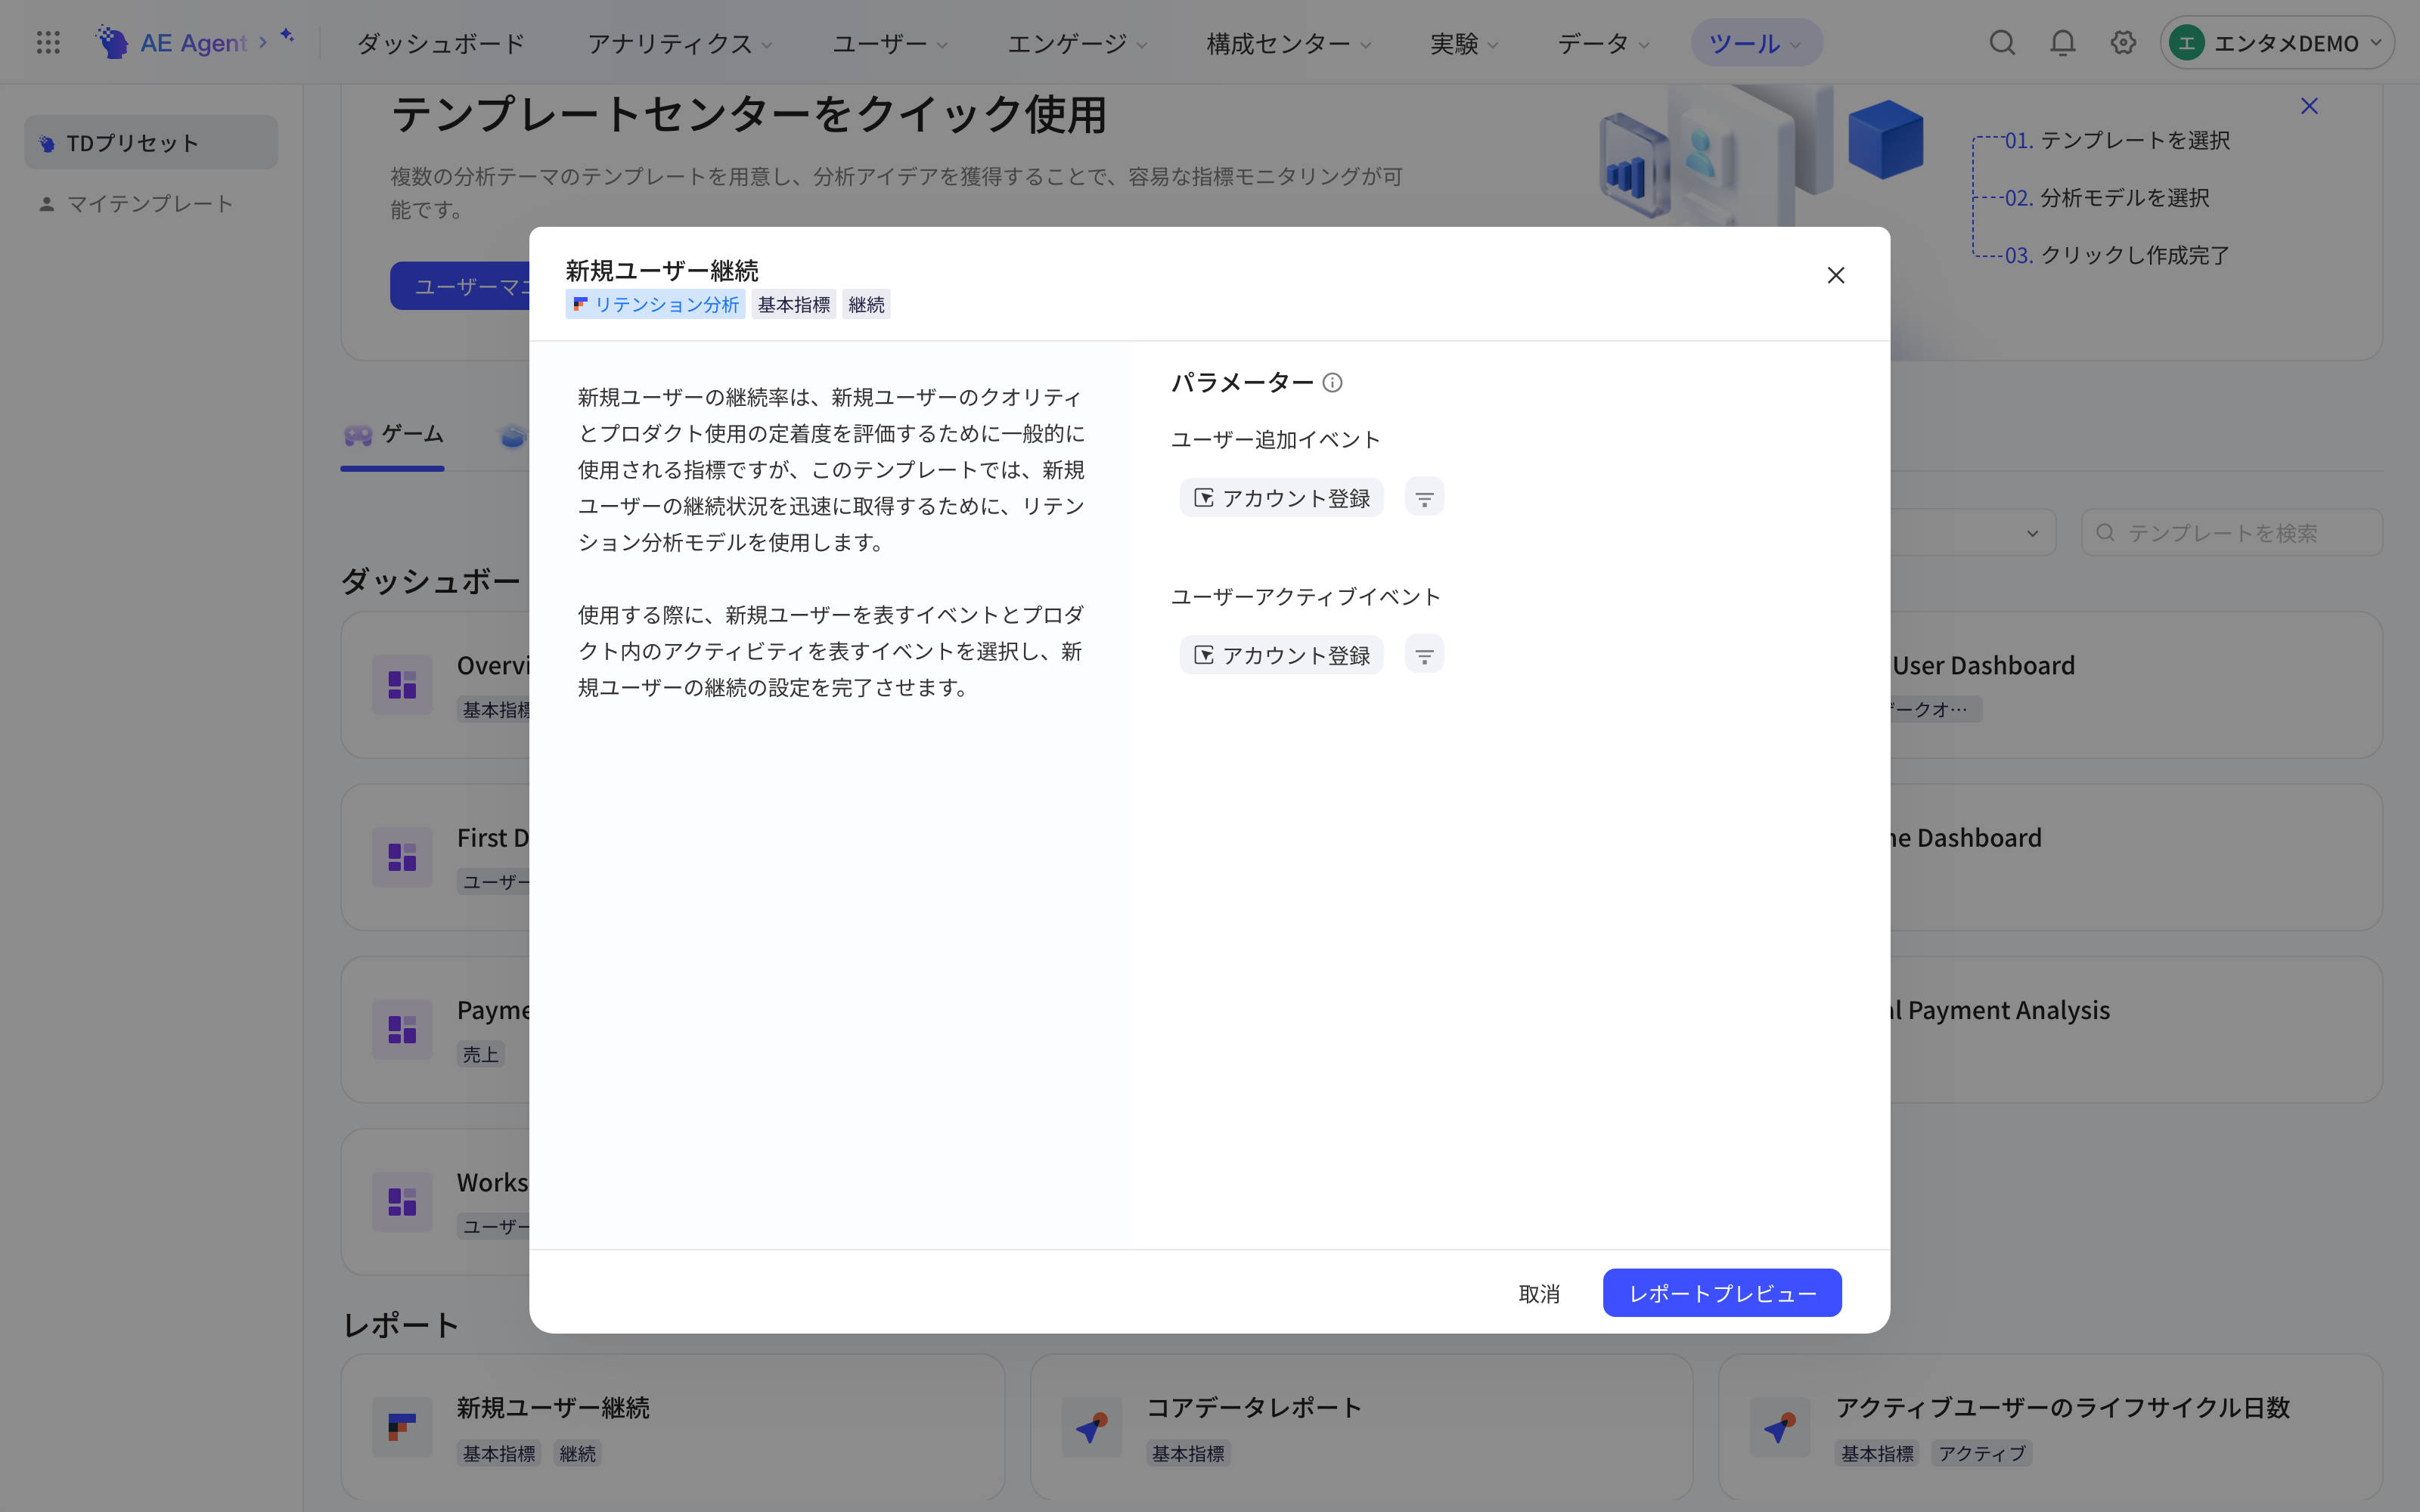This screenshot has height=1512, width=2420.
Task: Click the 02. 分析モデルを選択 step text
Action: click(x=2107, y=197)
